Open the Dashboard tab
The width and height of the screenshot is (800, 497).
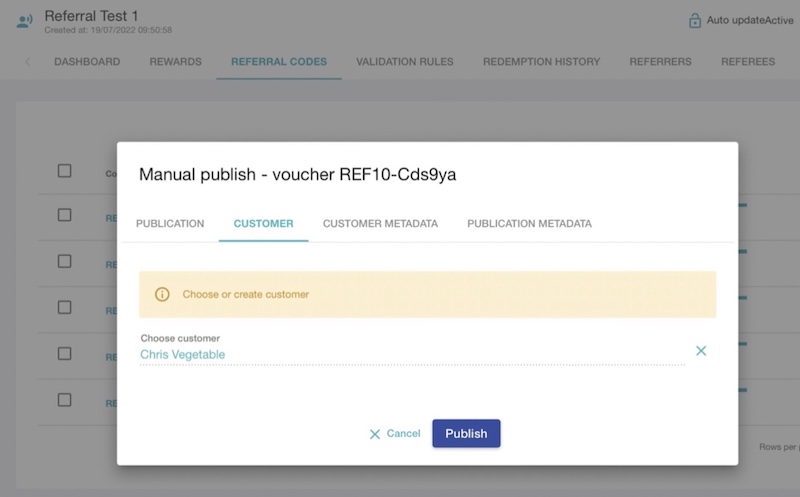87,62
